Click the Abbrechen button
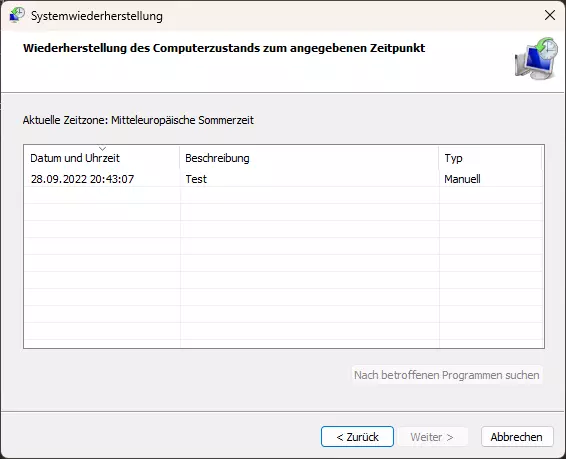The width and height of the screenshot is (566, 459). point(517,437)
